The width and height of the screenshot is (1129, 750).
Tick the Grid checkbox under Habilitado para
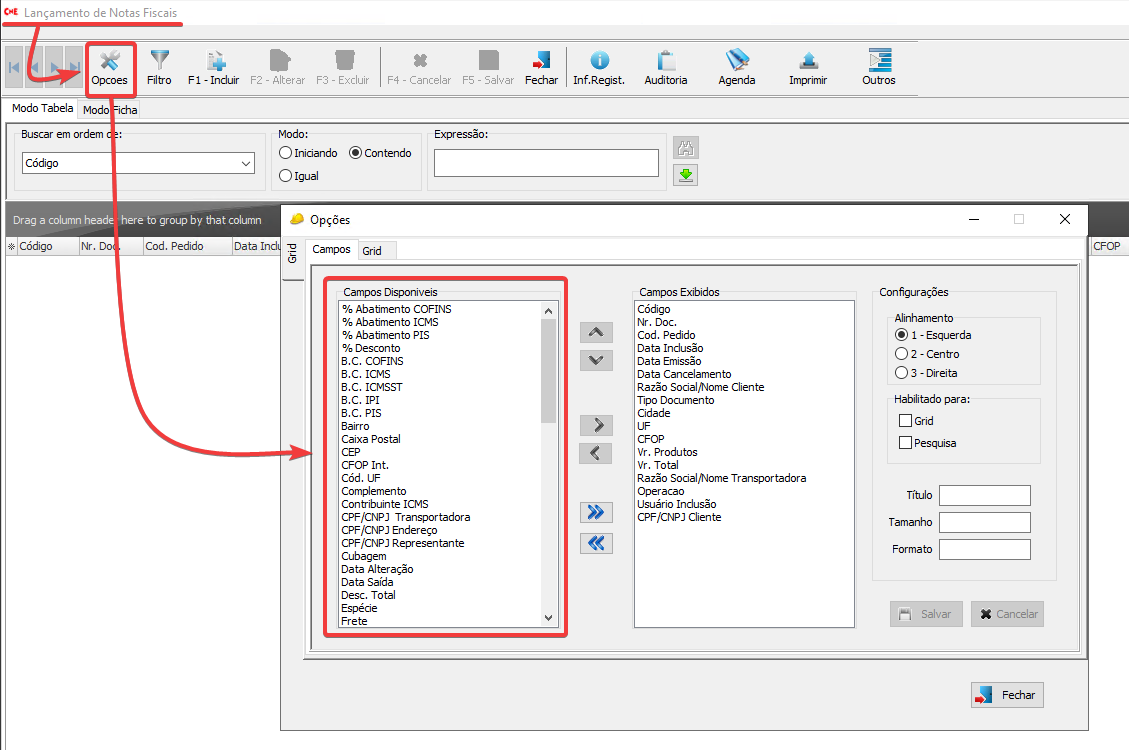click(x=906, y=422)
